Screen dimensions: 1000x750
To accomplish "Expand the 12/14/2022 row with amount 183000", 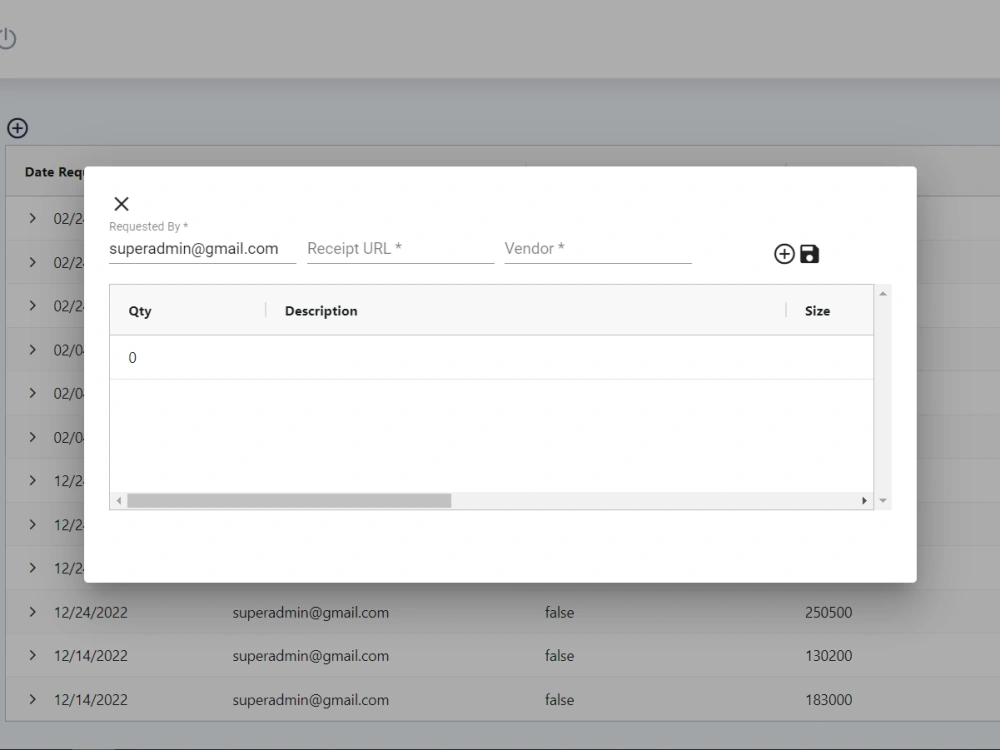I will (x=33, y=700).
